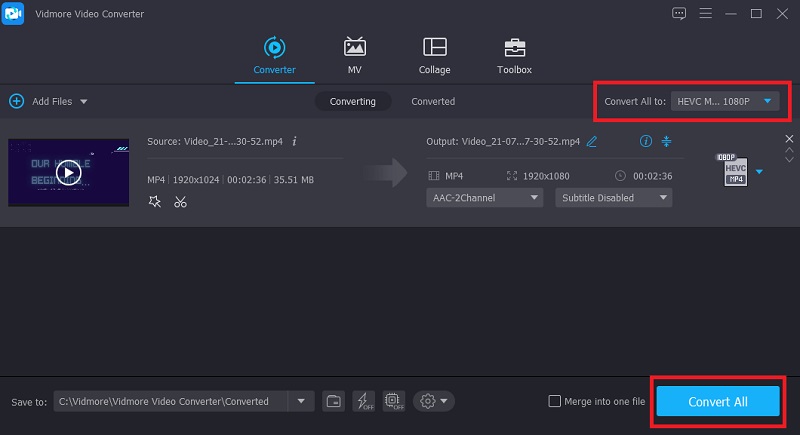
Task: Toggle the lightning high-speed conversion switch
Action: click(364, 401)
